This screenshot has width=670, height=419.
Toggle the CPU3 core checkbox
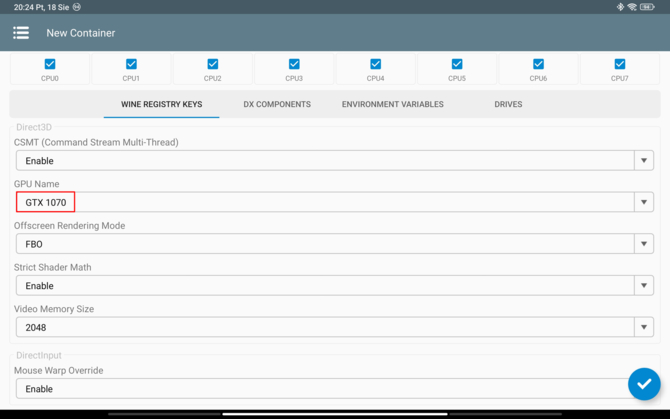coord(294,64)
